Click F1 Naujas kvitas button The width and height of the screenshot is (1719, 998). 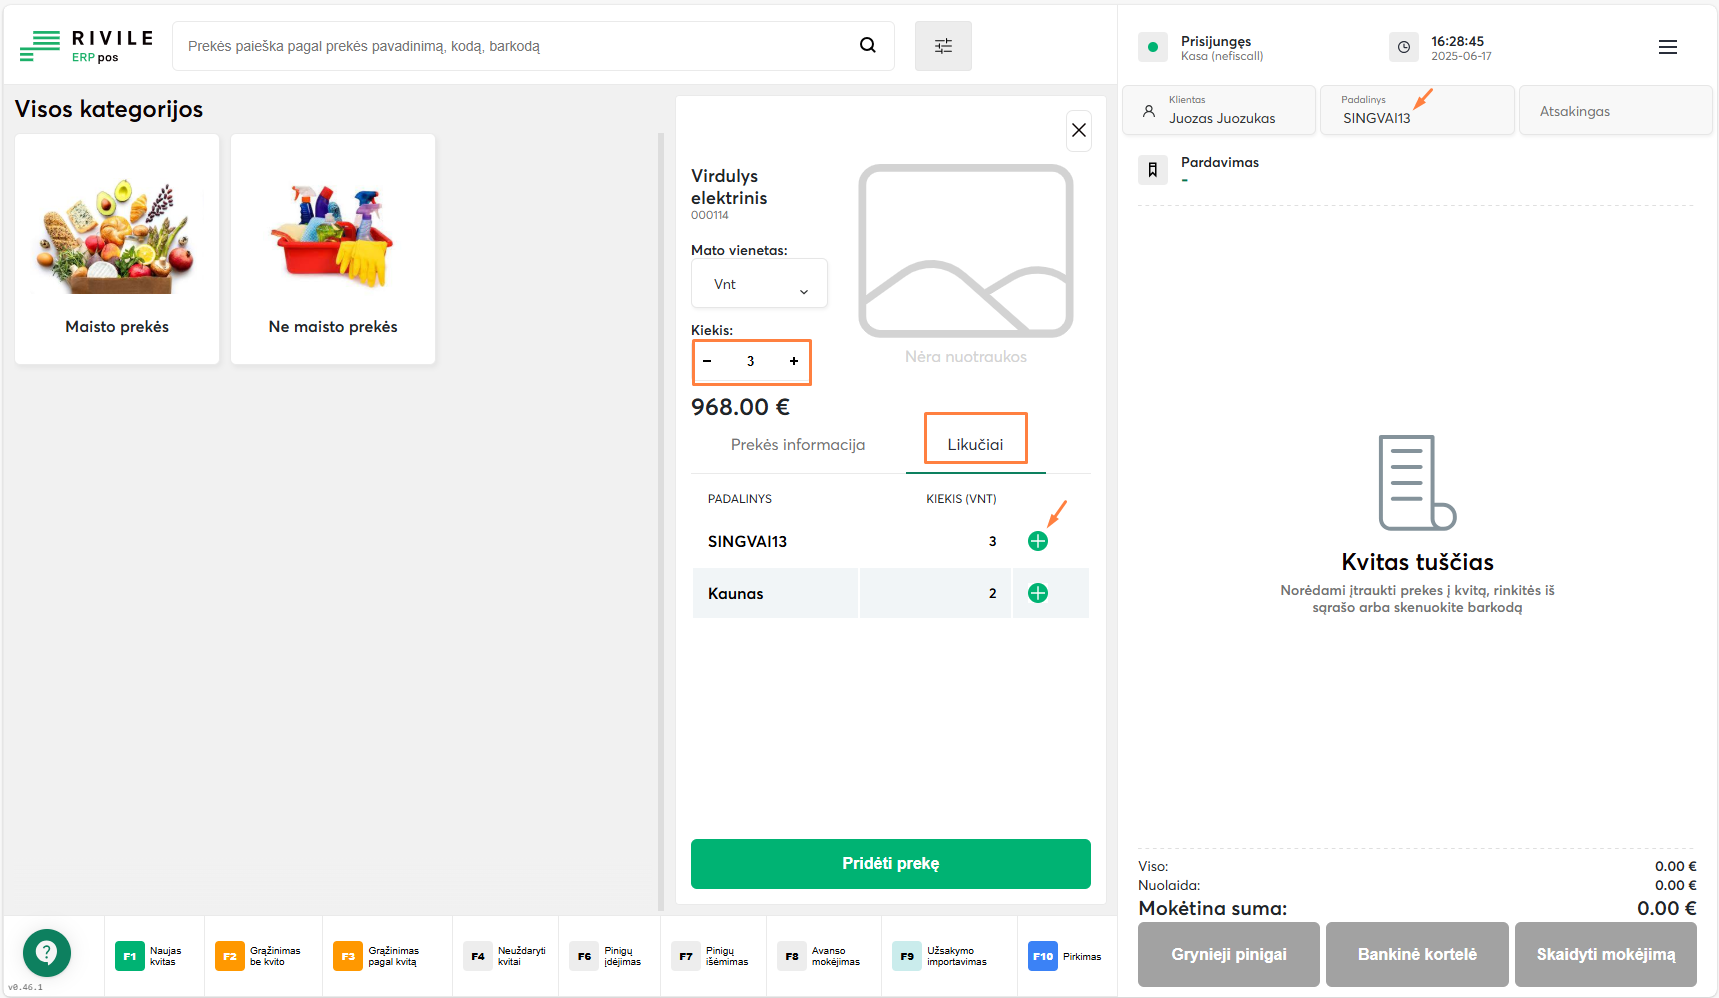pyautogui.click(x=150, y=956)
